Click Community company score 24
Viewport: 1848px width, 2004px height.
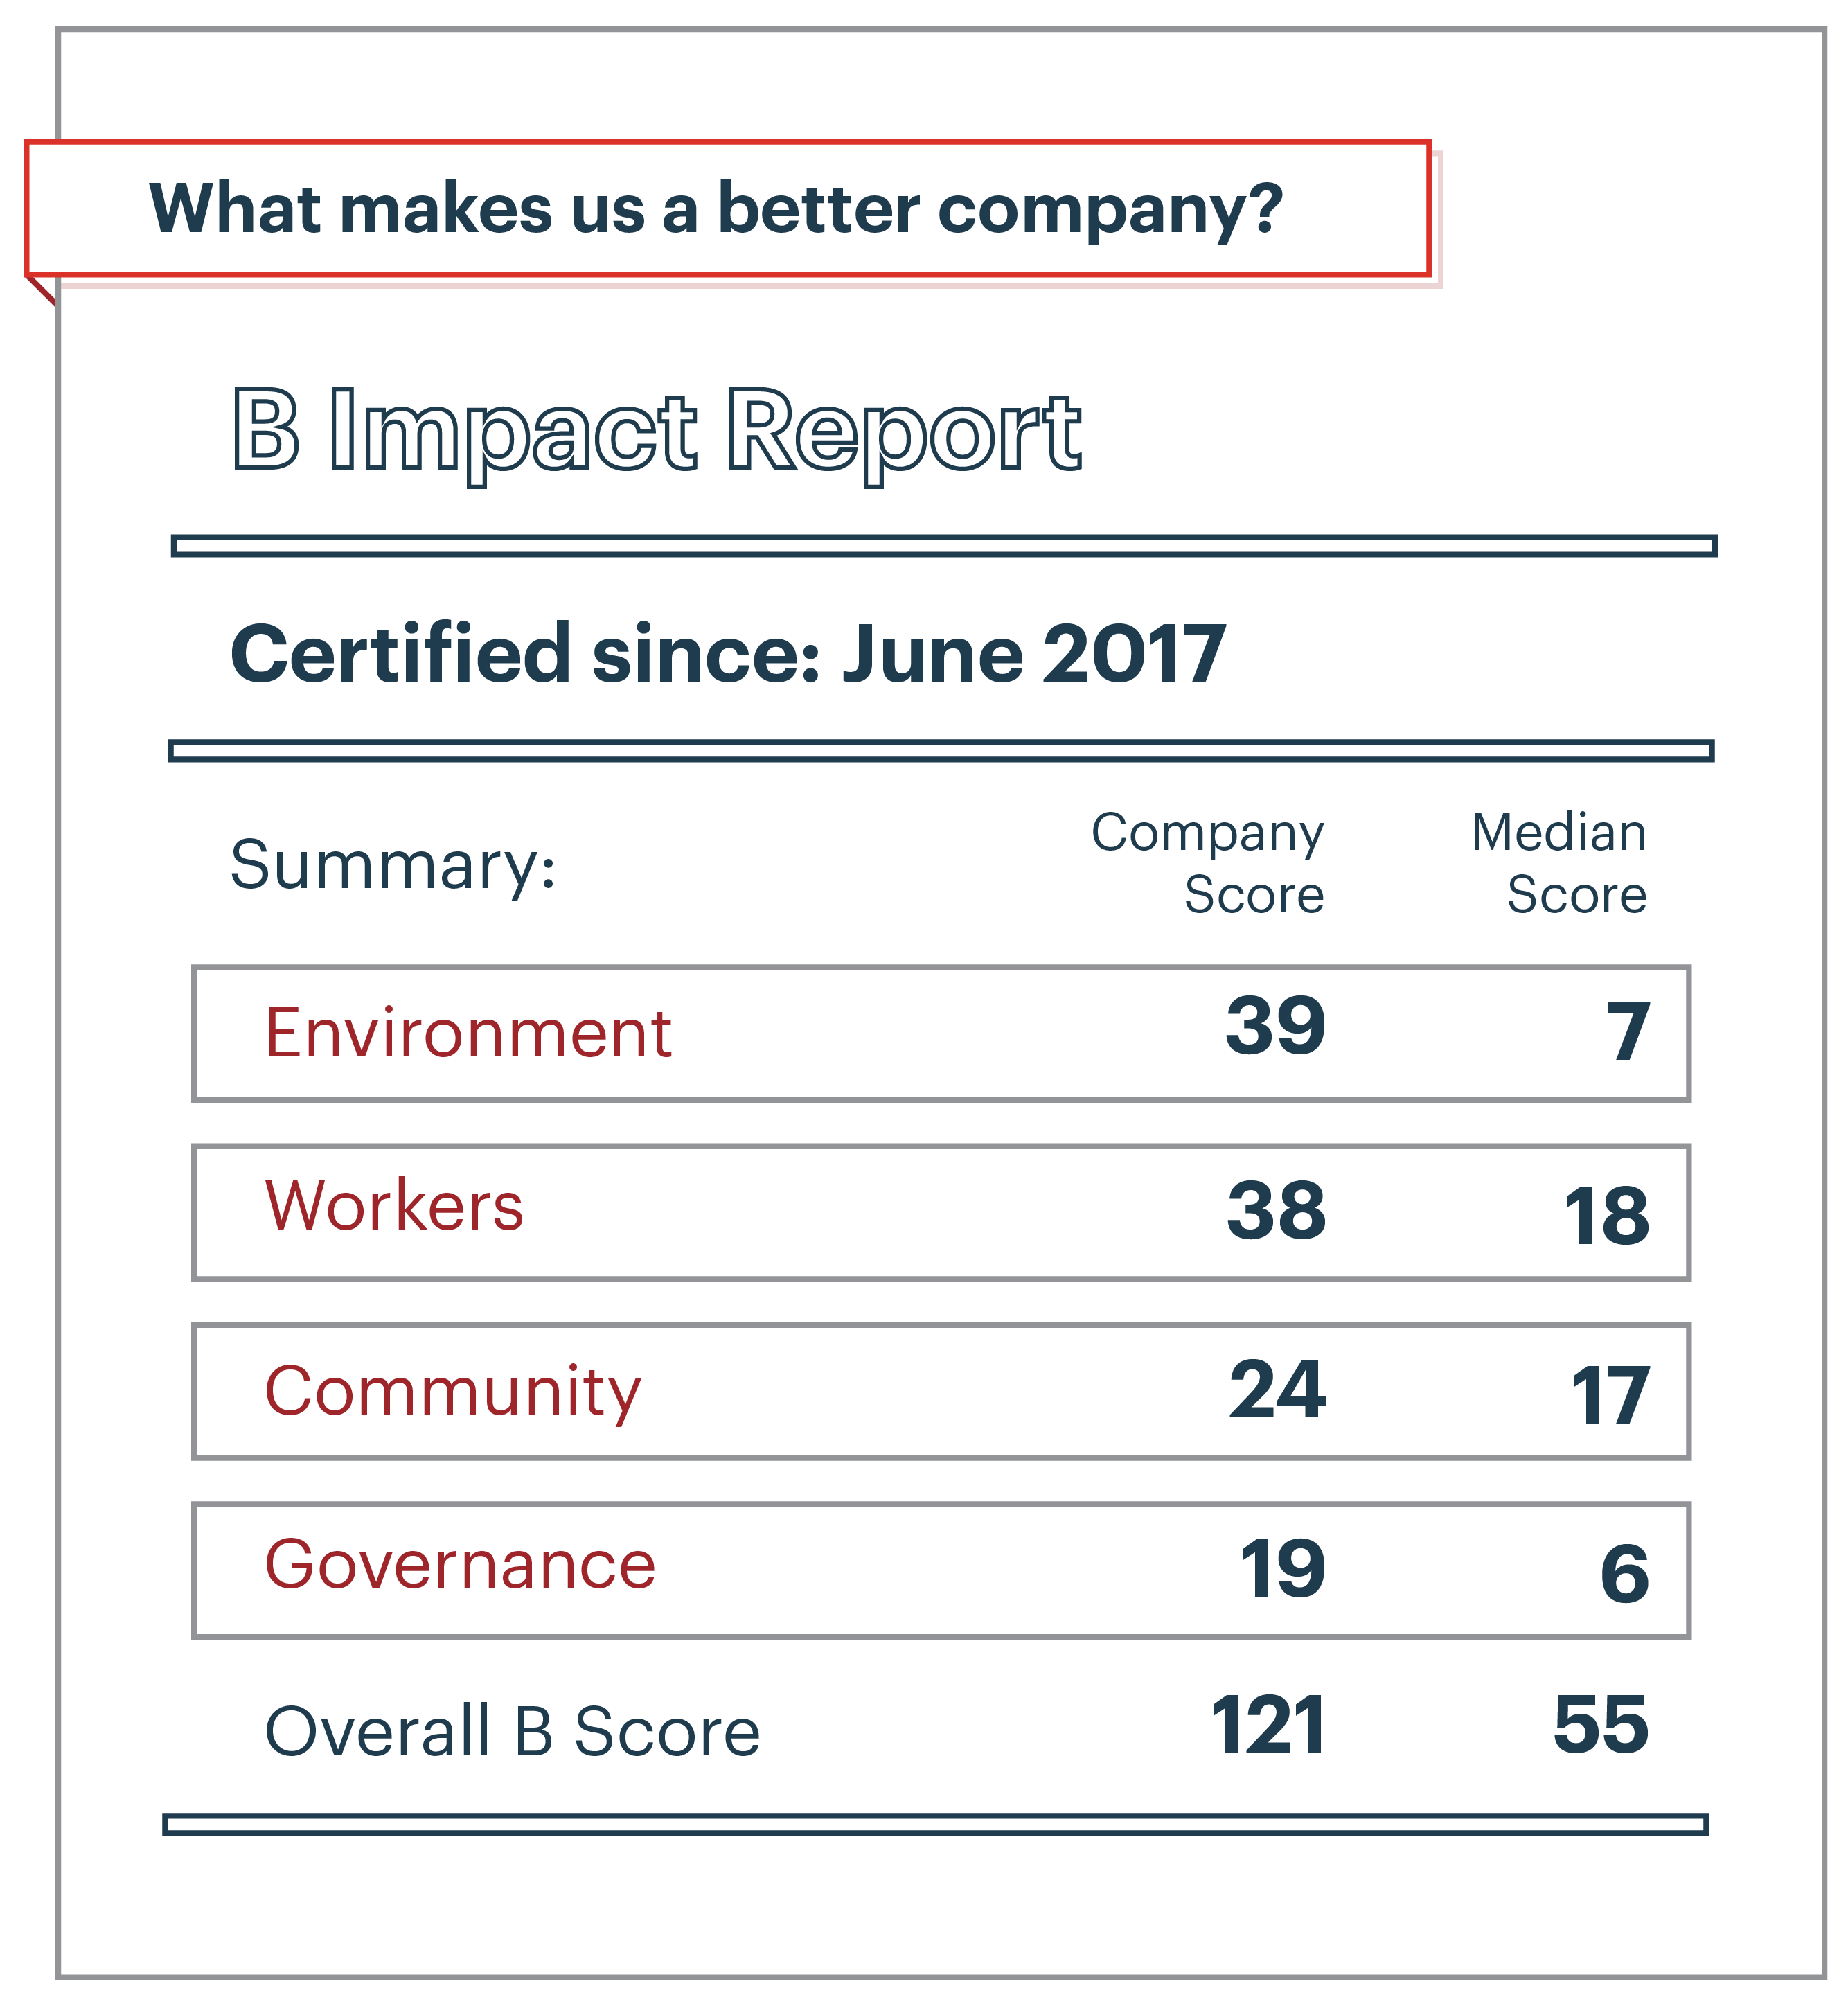click(1278, 1390)
